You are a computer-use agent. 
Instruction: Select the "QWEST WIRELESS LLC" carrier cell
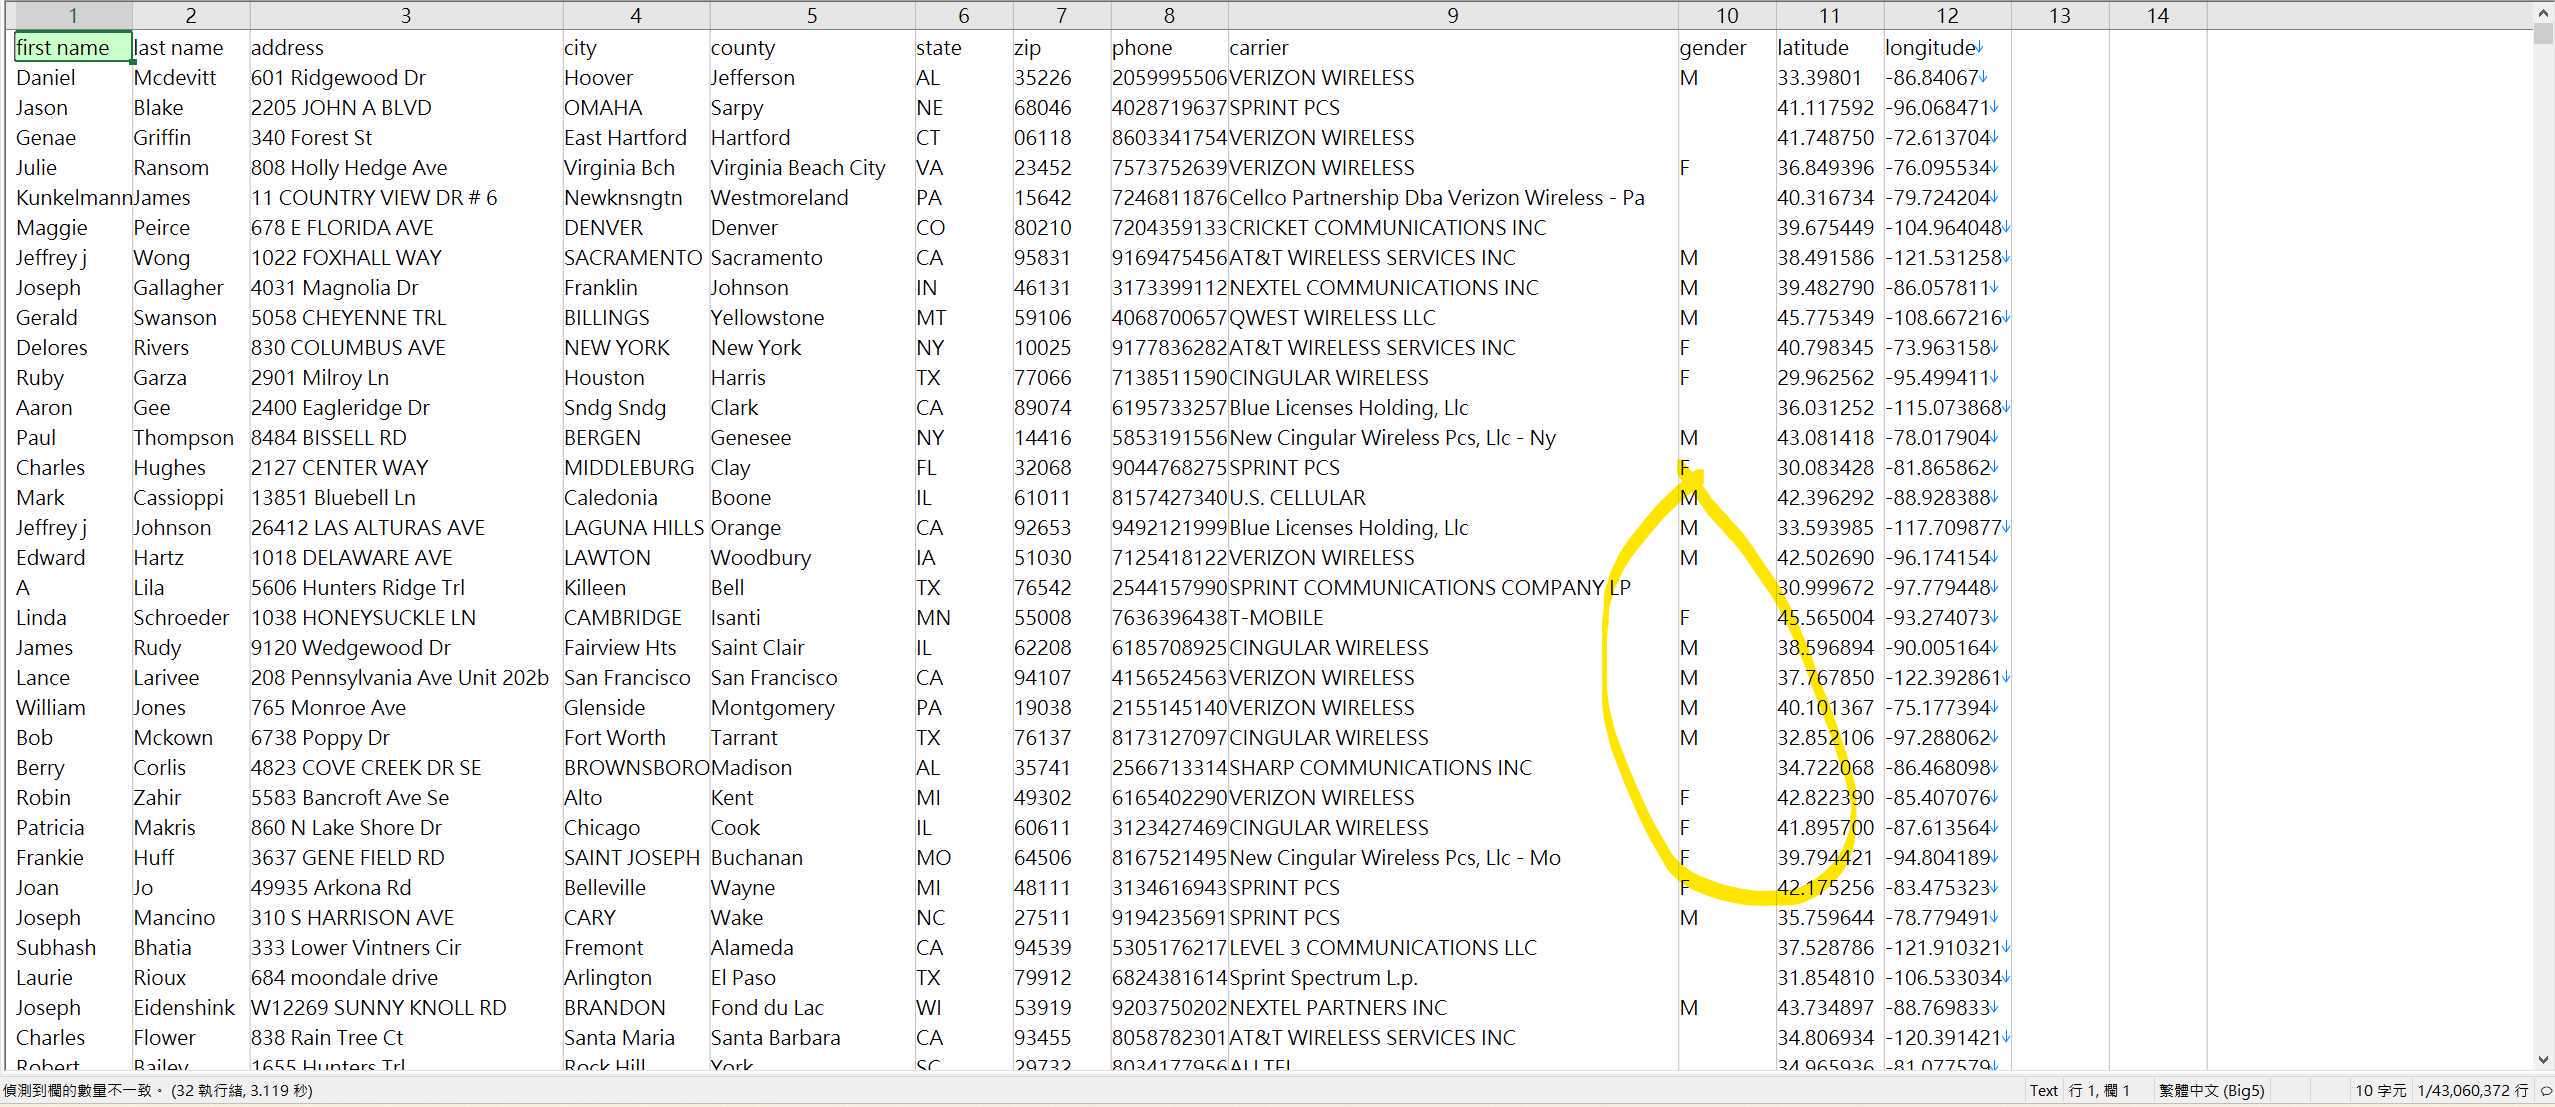coord(1453,317)
